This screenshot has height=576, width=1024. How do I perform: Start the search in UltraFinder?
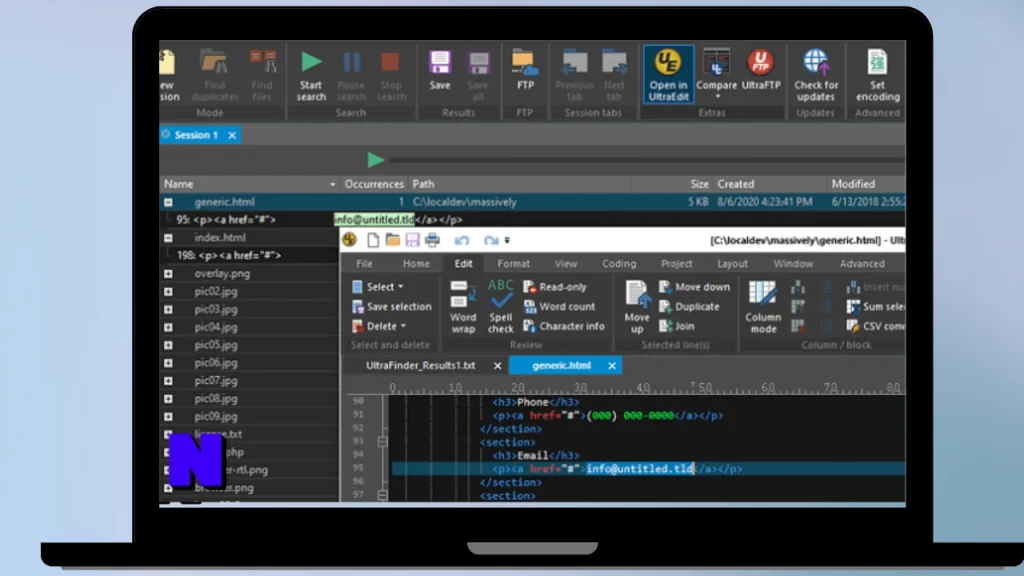tap(311, 75)
